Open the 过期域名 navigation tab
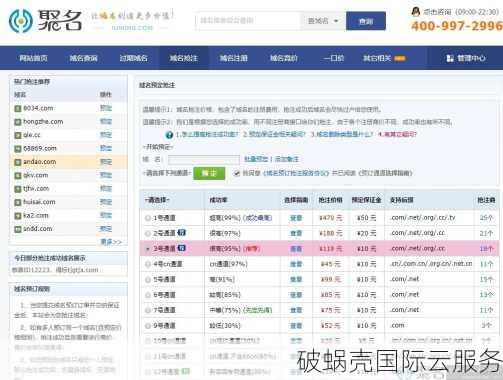This screenshot has width=503, height=380. coord(133,58)
